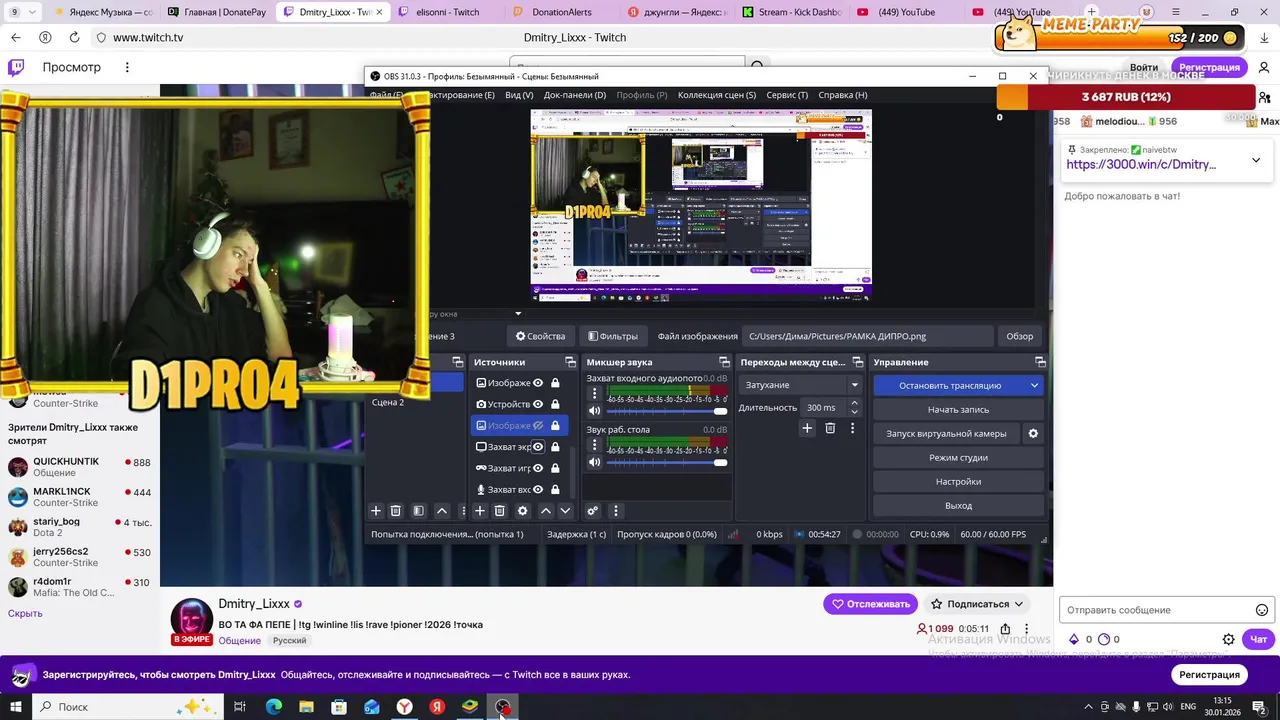Unlock the Захват игр source lock
The height and width of the screenshot is (720, 1280).
pyautogui.click(x=555, y=468)
